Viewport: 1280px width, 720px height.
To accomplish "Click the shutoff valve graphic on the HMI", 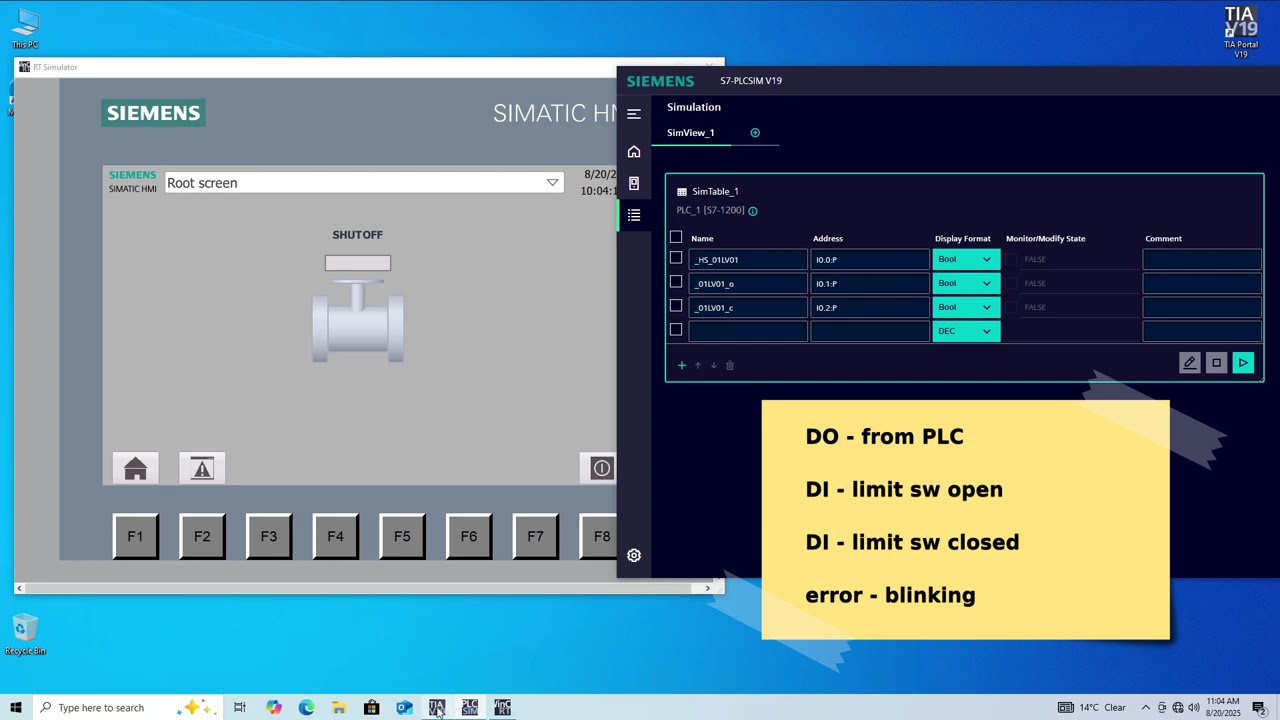I will (358, 321).
